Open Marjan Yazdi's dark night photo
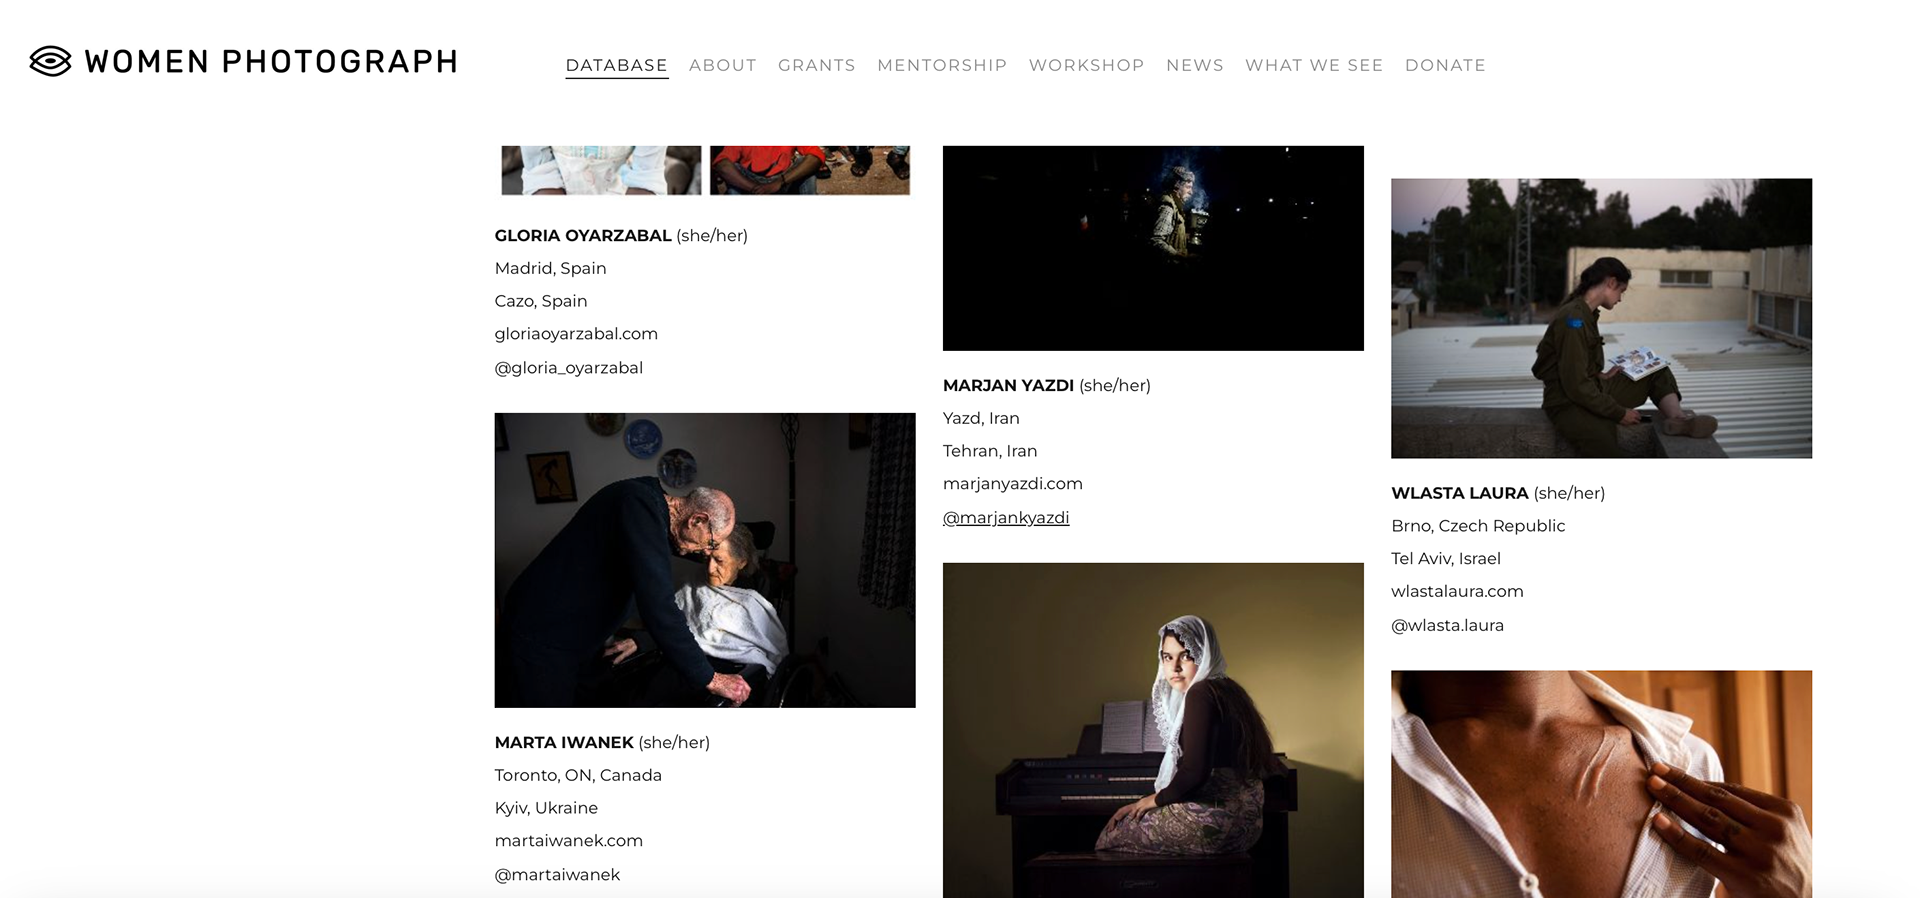This screenshot has height=898, width=1920. click(1153, 248)
